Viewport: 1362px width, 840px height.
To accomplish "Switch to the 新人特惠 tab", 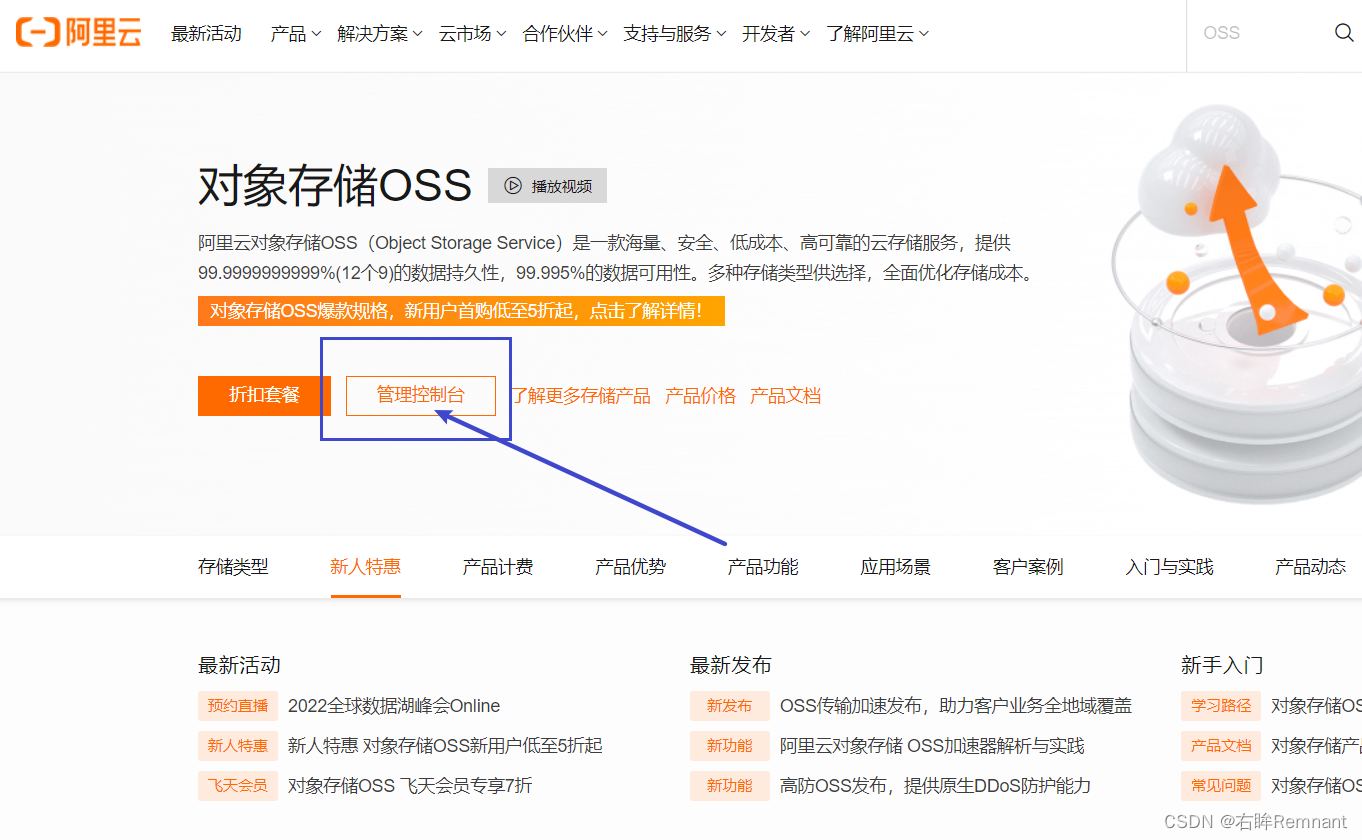I will 365,567.
